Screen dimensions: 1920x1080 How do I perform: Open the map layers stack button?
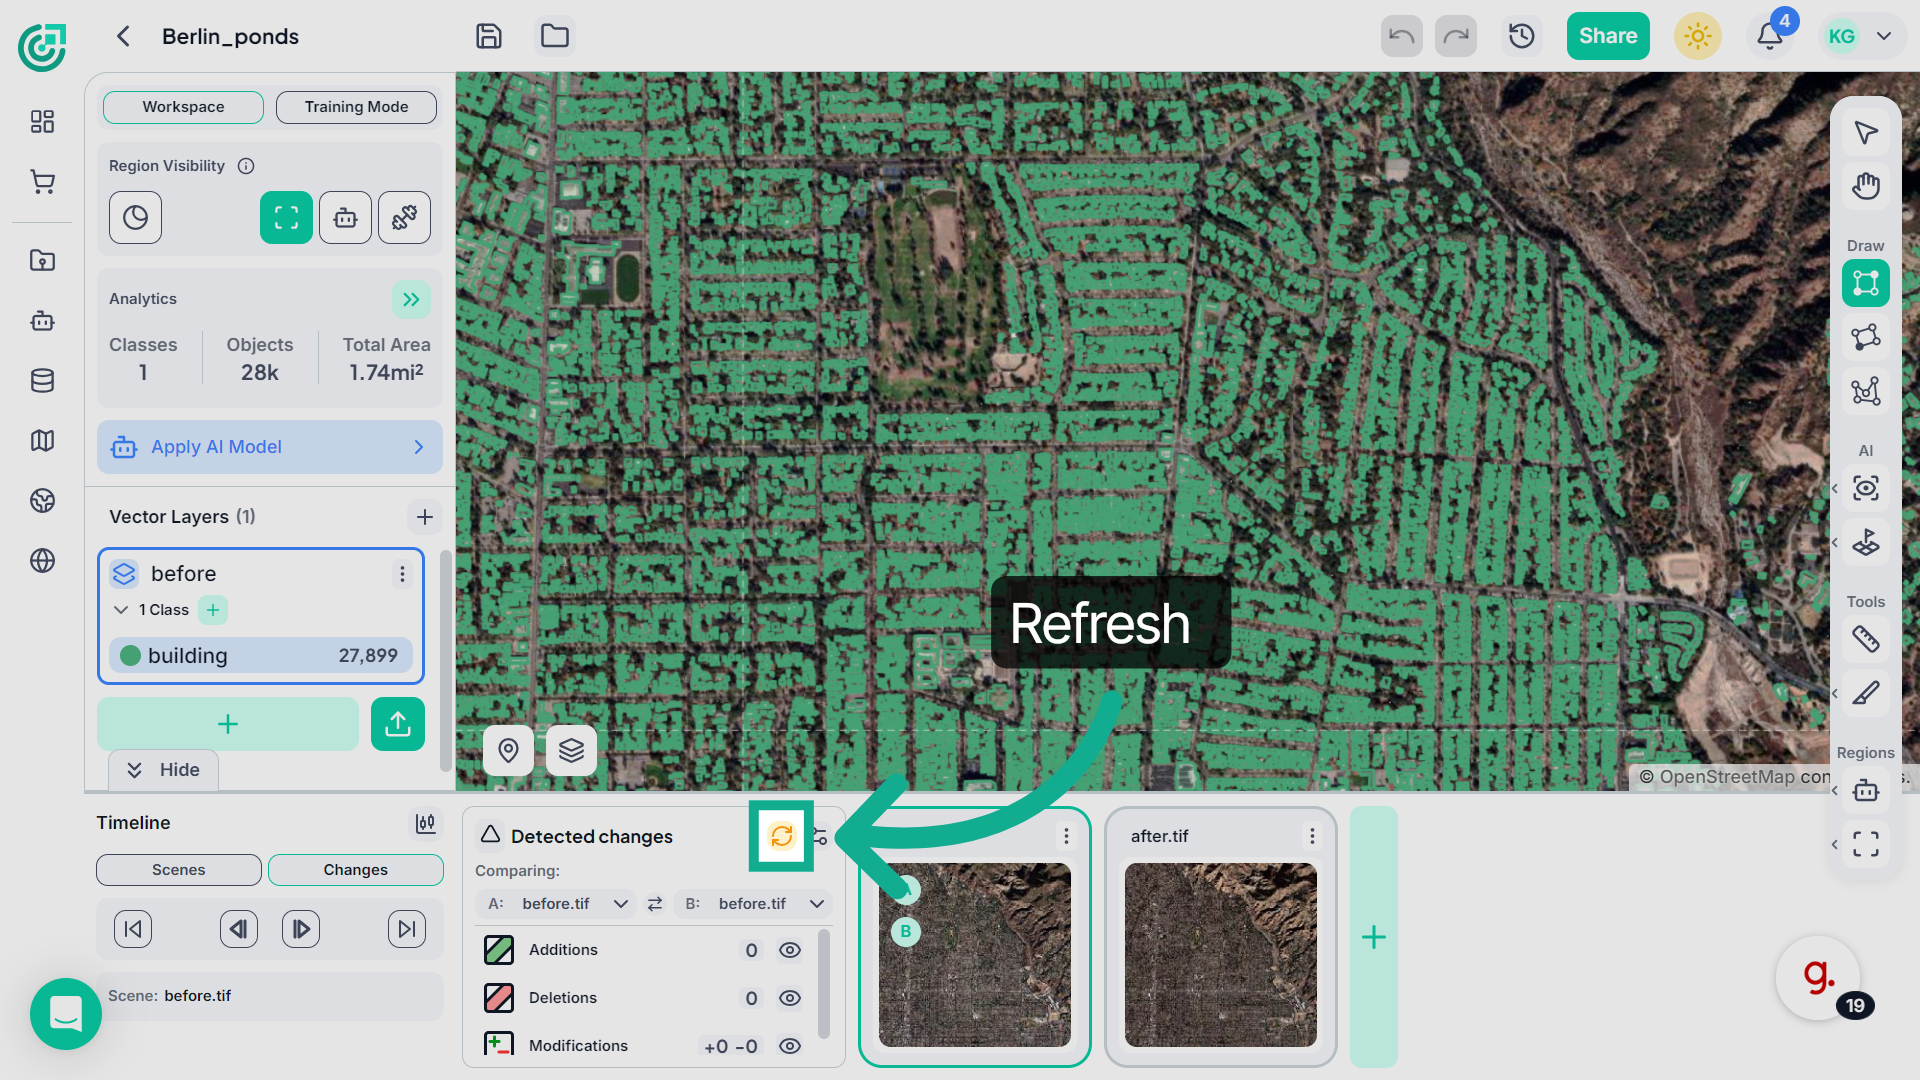click(x=571, y=750)
